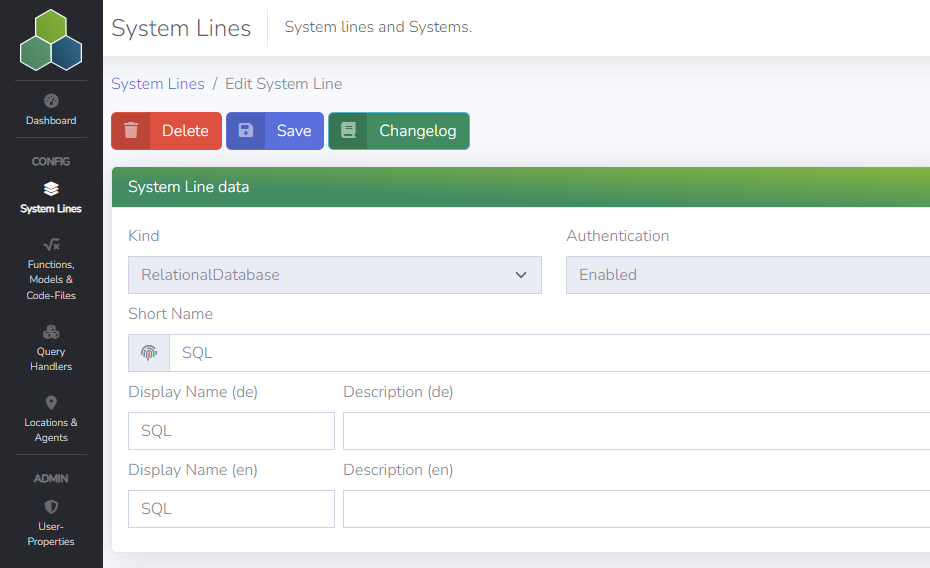Click the Kind field label
Viewport: 930px width, 568px height.
point(144,235)
